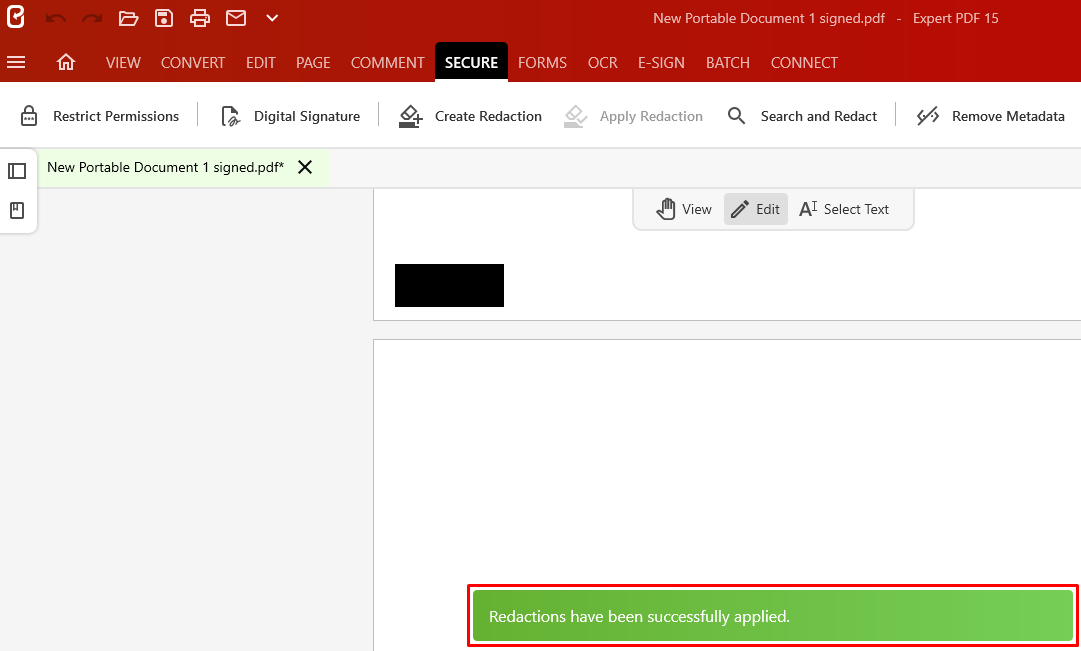
Task: Click the Apply Redaction icon
Action: pos(575,116)
